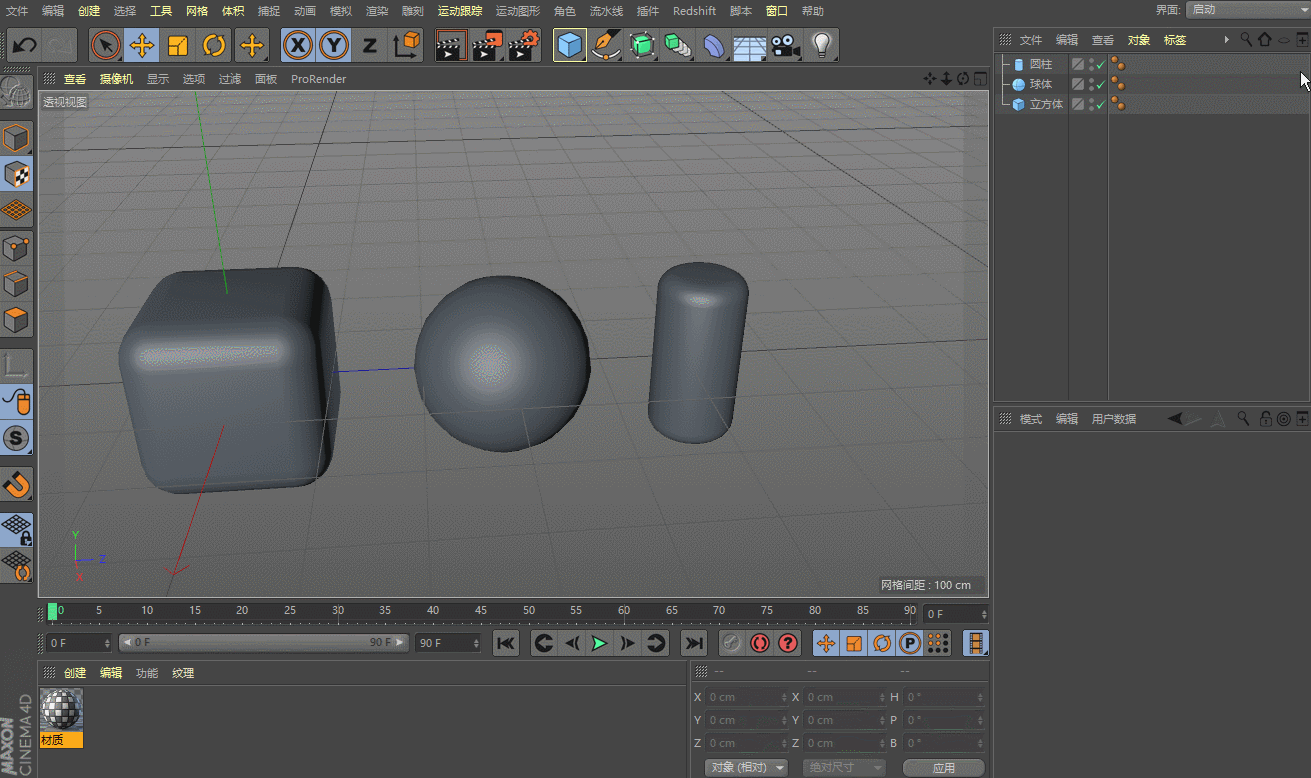1311x778 pixels.
Task: Click the Camera object icon
Action: [785, 45]
